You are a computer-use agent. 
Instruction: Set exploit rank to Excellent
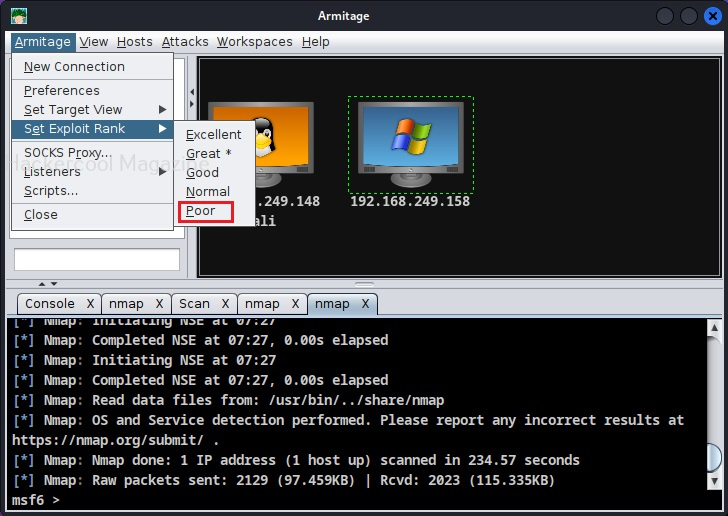[214, 135]
